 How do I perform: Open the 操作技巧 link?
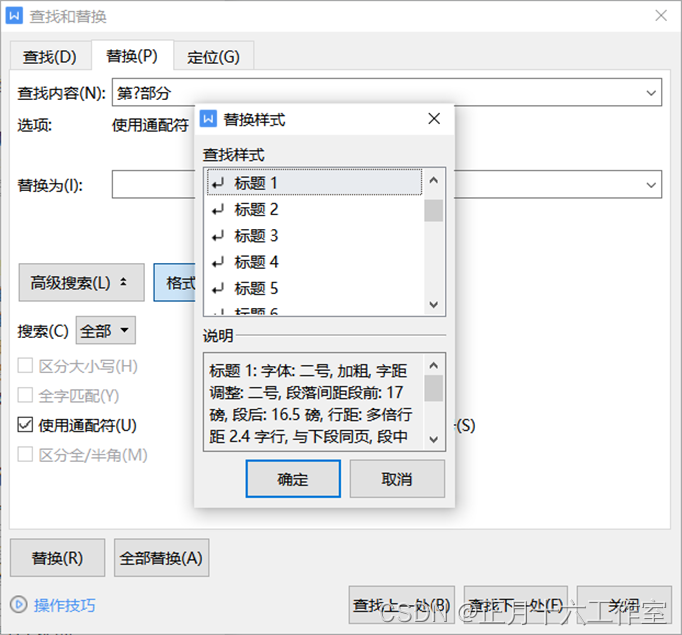click(x=64, y=605)
